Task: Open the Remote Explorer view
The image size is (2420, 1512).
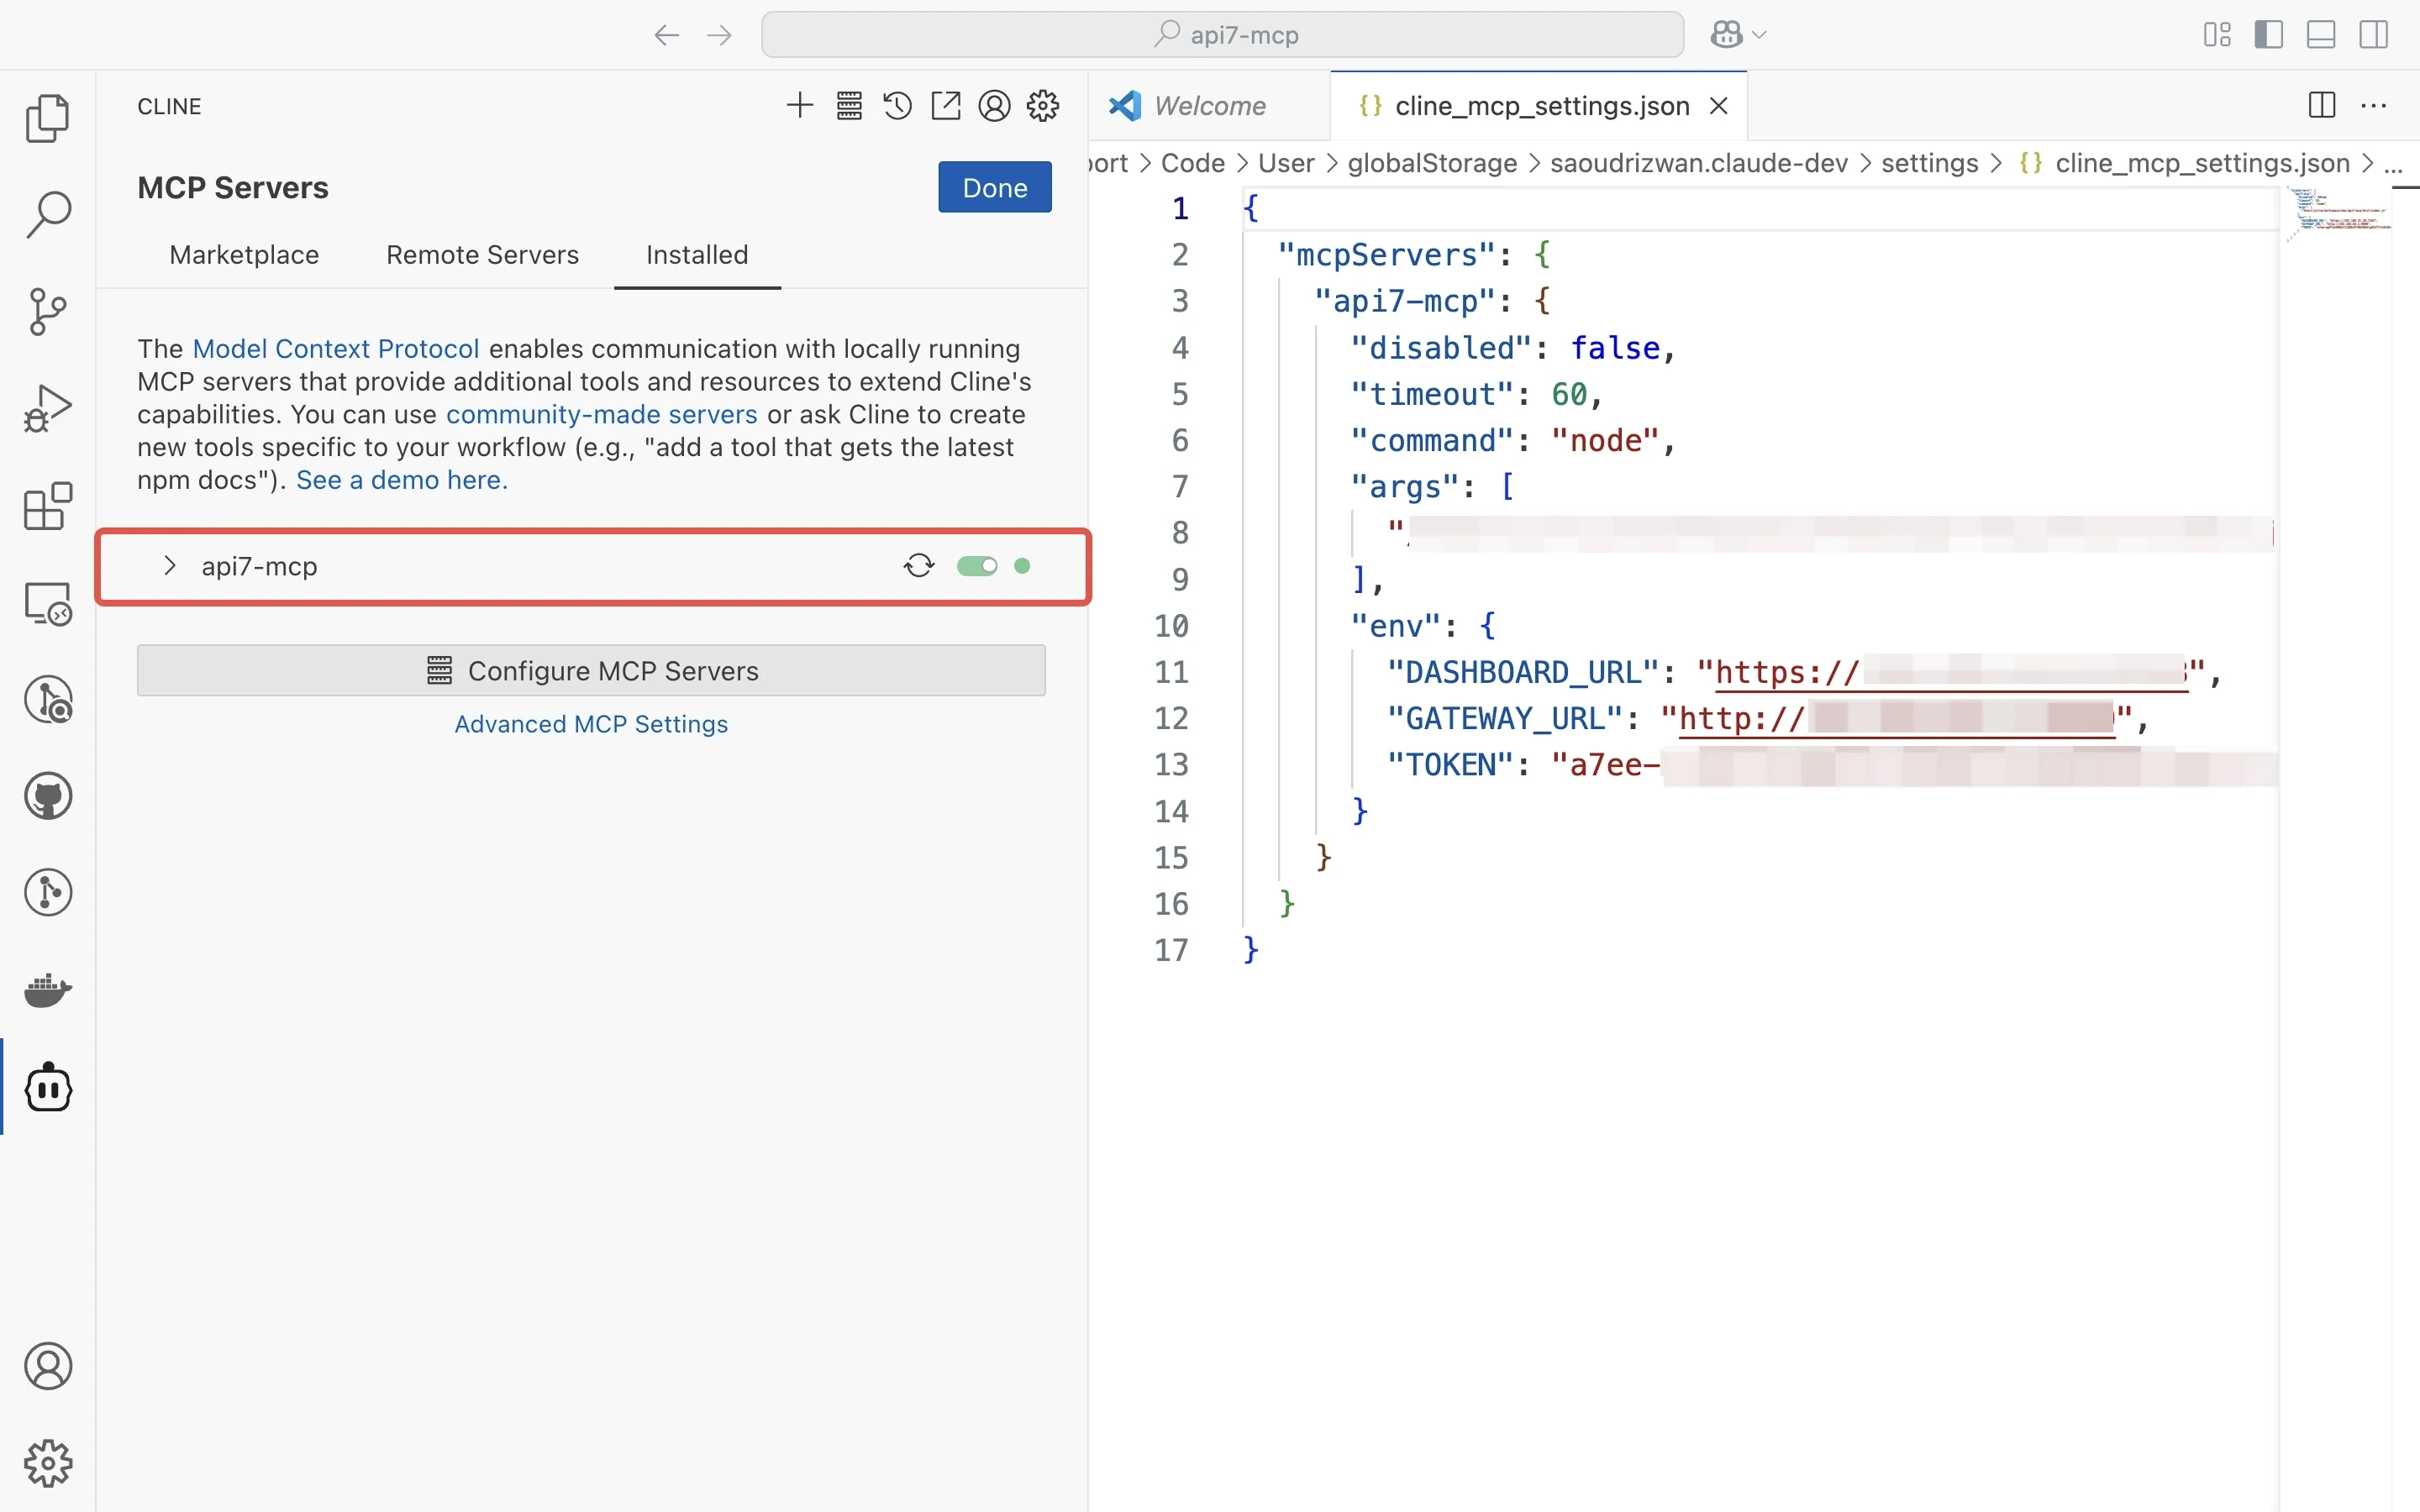Action: click(x=47, y=603)
